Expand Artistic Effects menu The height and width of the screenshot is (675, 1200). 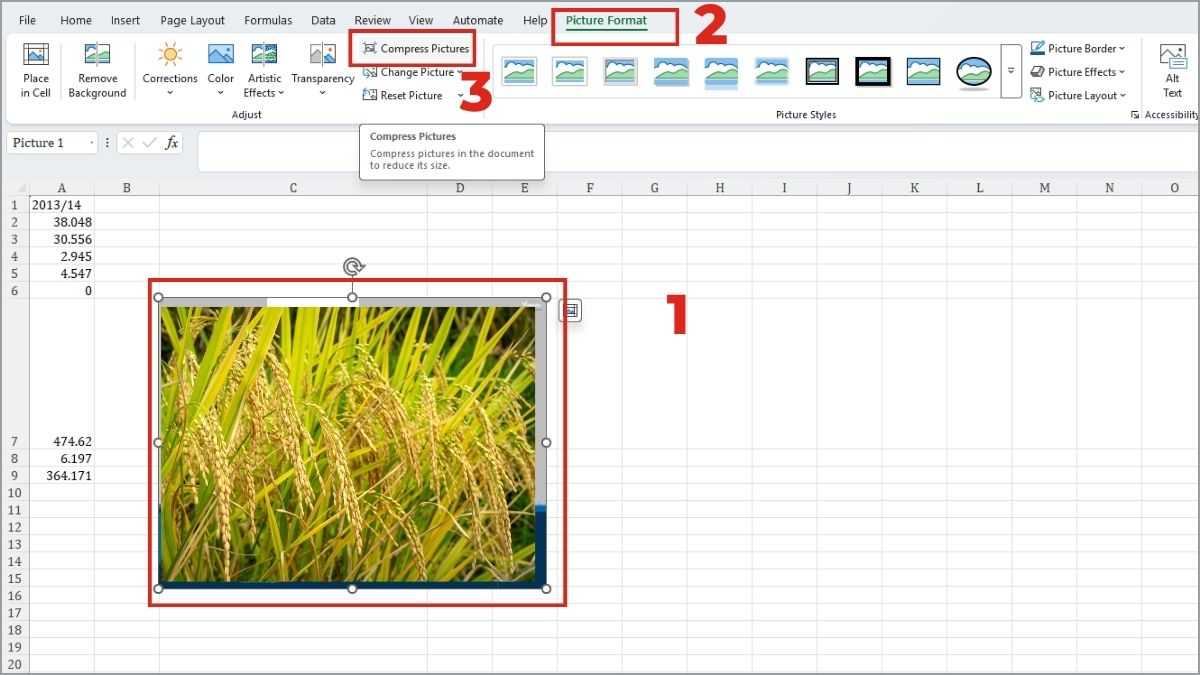pos(264,70)
